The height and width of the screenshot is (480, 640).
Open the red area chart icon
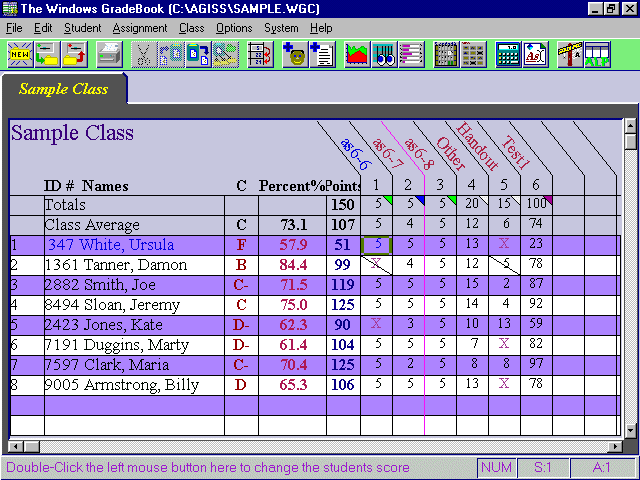pyautogui.click(x=356, y=54)
